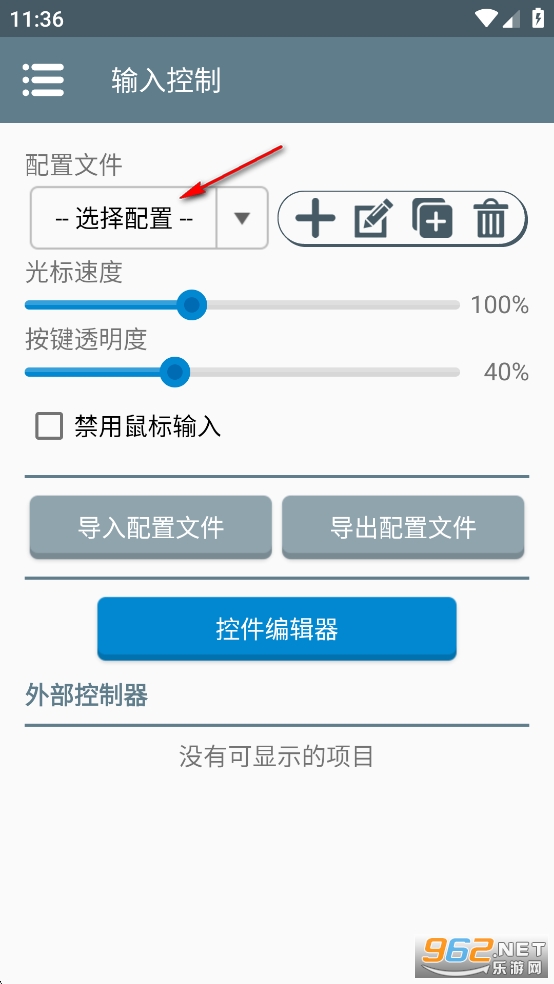Image resolution: width=554 pixels, height=984 pixels.
Task: Tap the 输入控制 title text
Action: 166,80
